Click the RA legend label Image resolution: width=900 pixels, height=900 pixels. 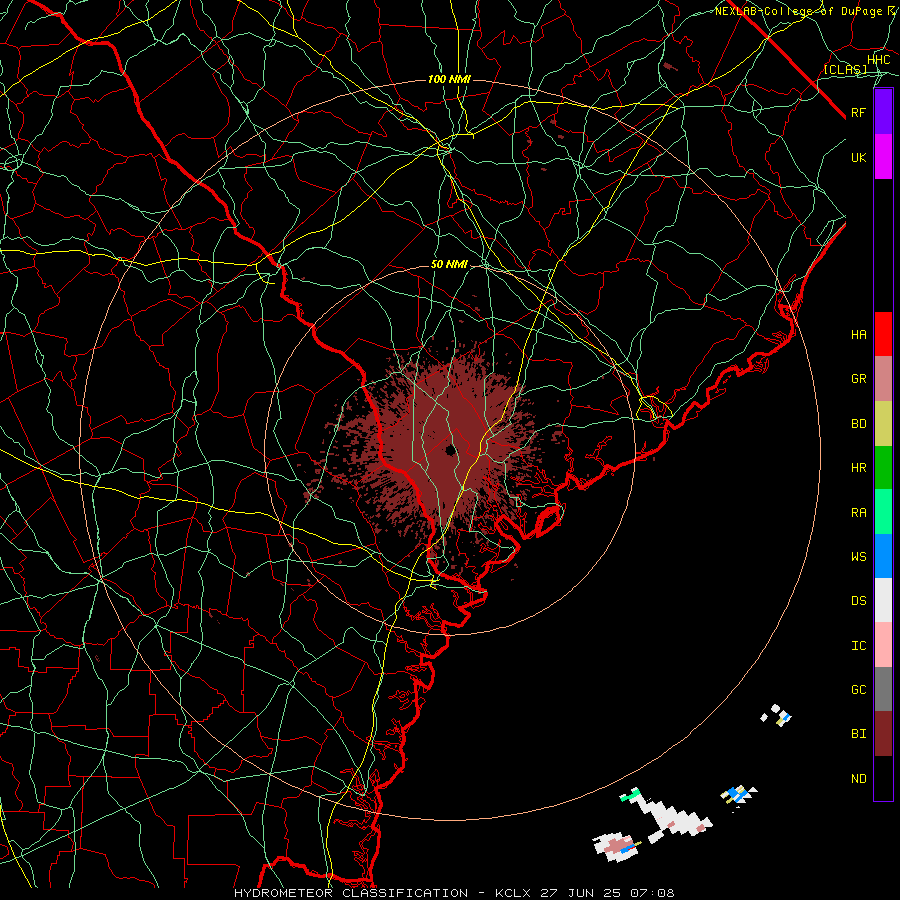pos(858,513)
